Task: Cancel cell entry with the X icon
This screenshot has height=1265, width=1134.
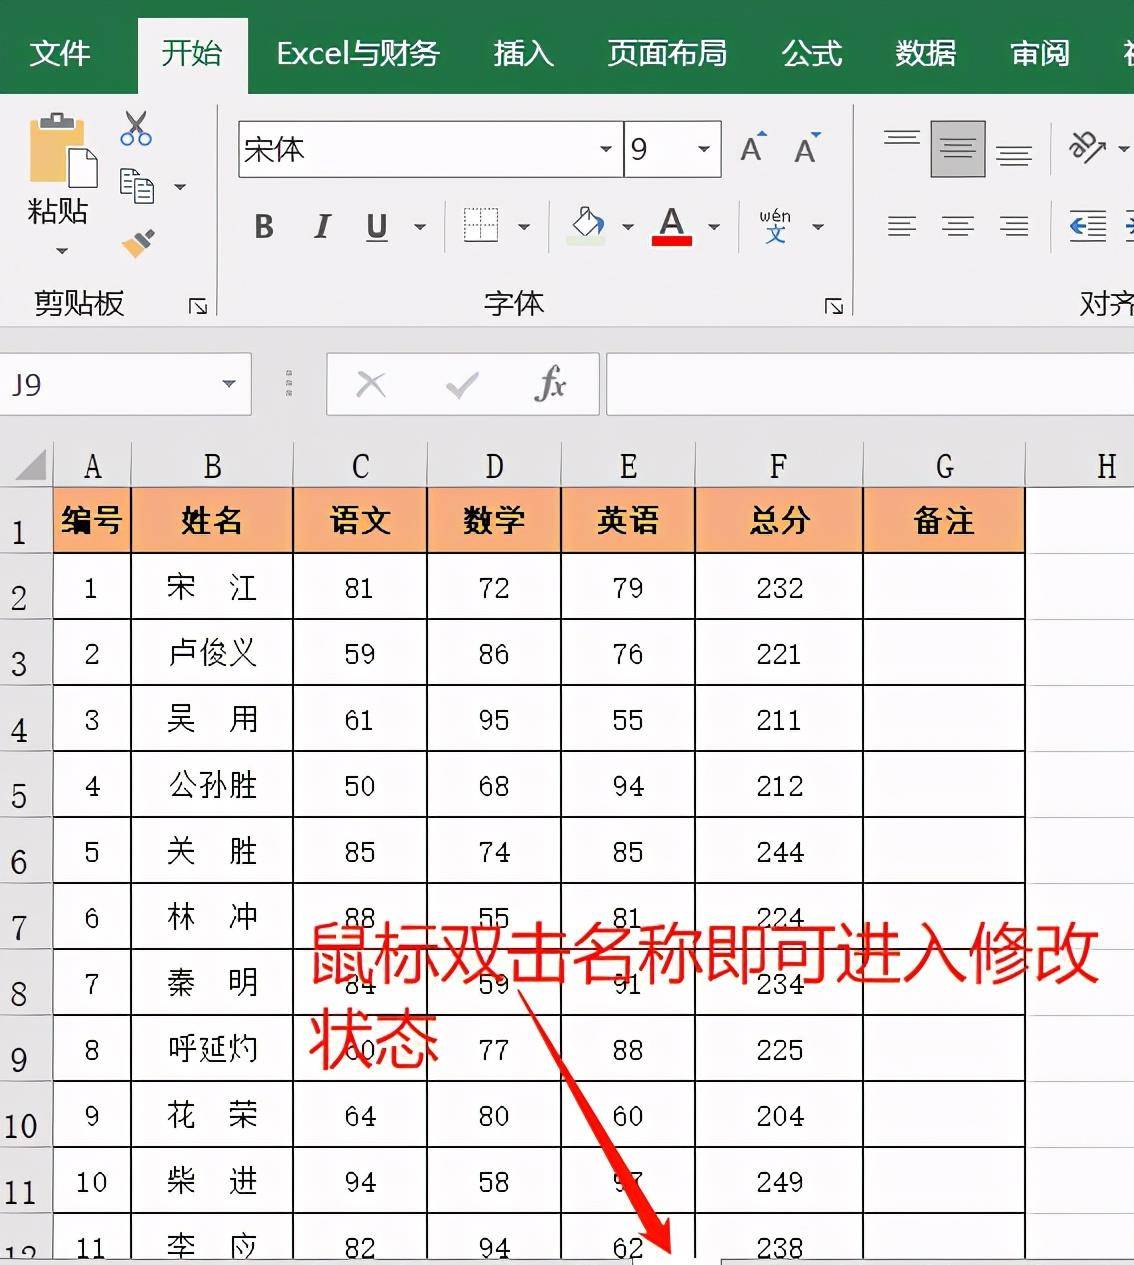Action: coord(371,383)
